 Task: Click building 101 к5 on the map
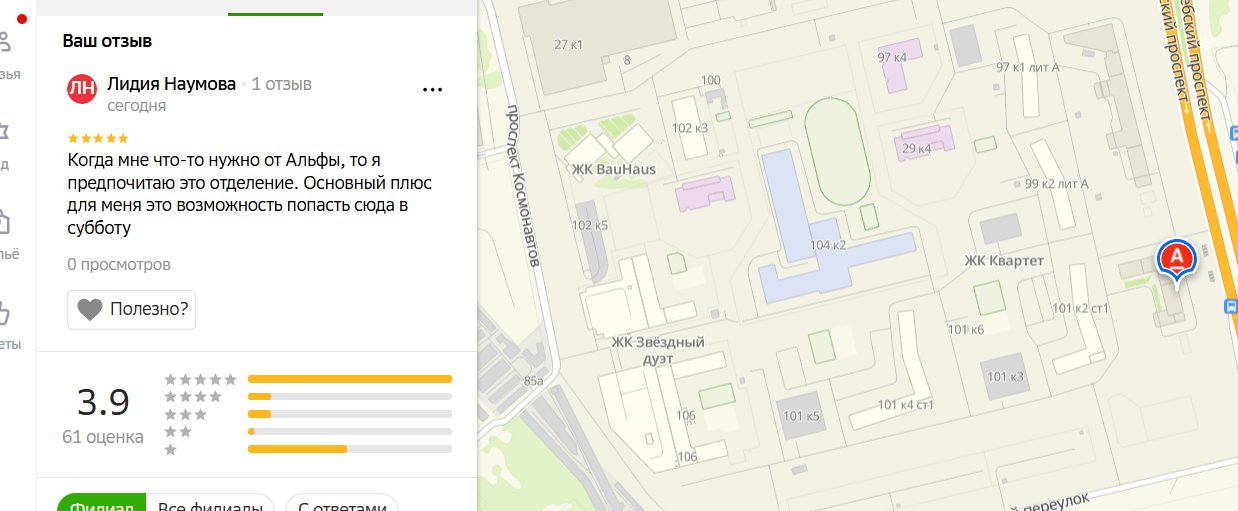pyautogui.click(x=801, y=416)
